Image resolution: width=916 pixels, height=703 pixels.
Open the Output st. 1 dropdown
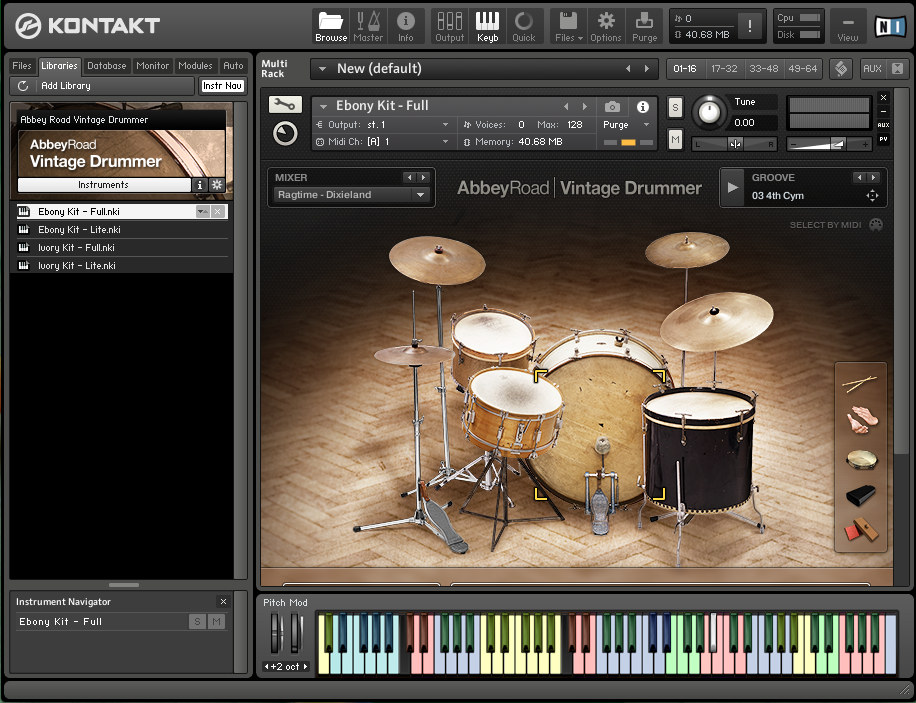click(445, 124)
